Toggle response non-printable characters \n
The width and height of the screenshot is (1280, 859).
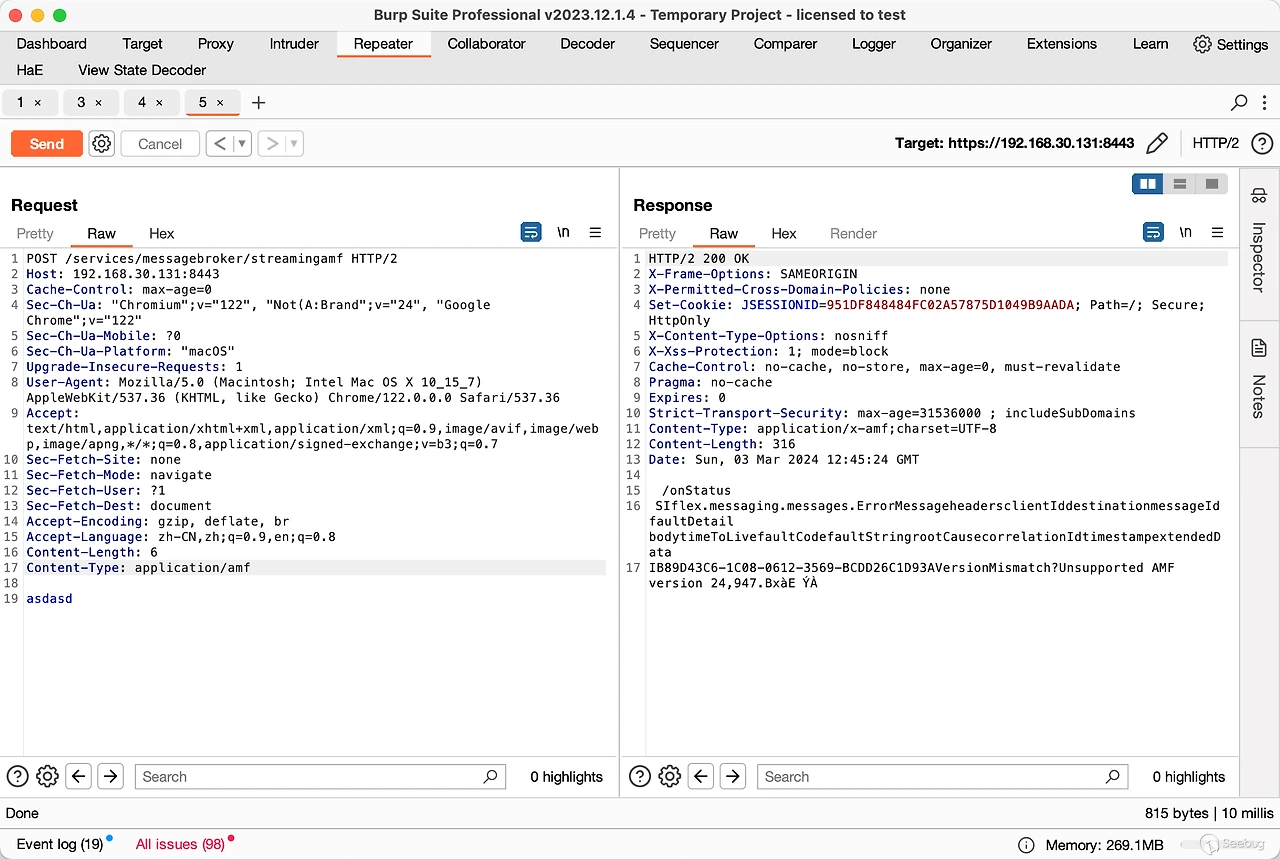coord(1185,232)
